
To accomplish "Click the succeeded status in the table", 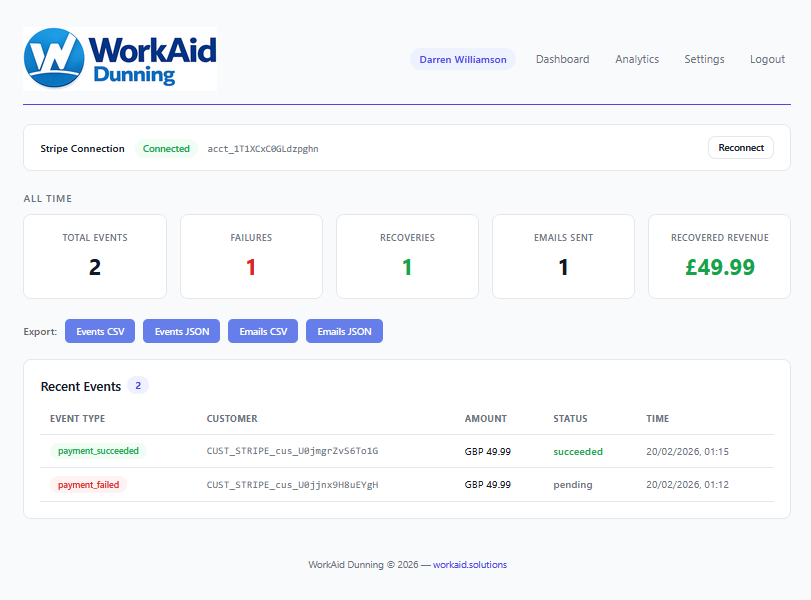I will click(x=578, y=451).
